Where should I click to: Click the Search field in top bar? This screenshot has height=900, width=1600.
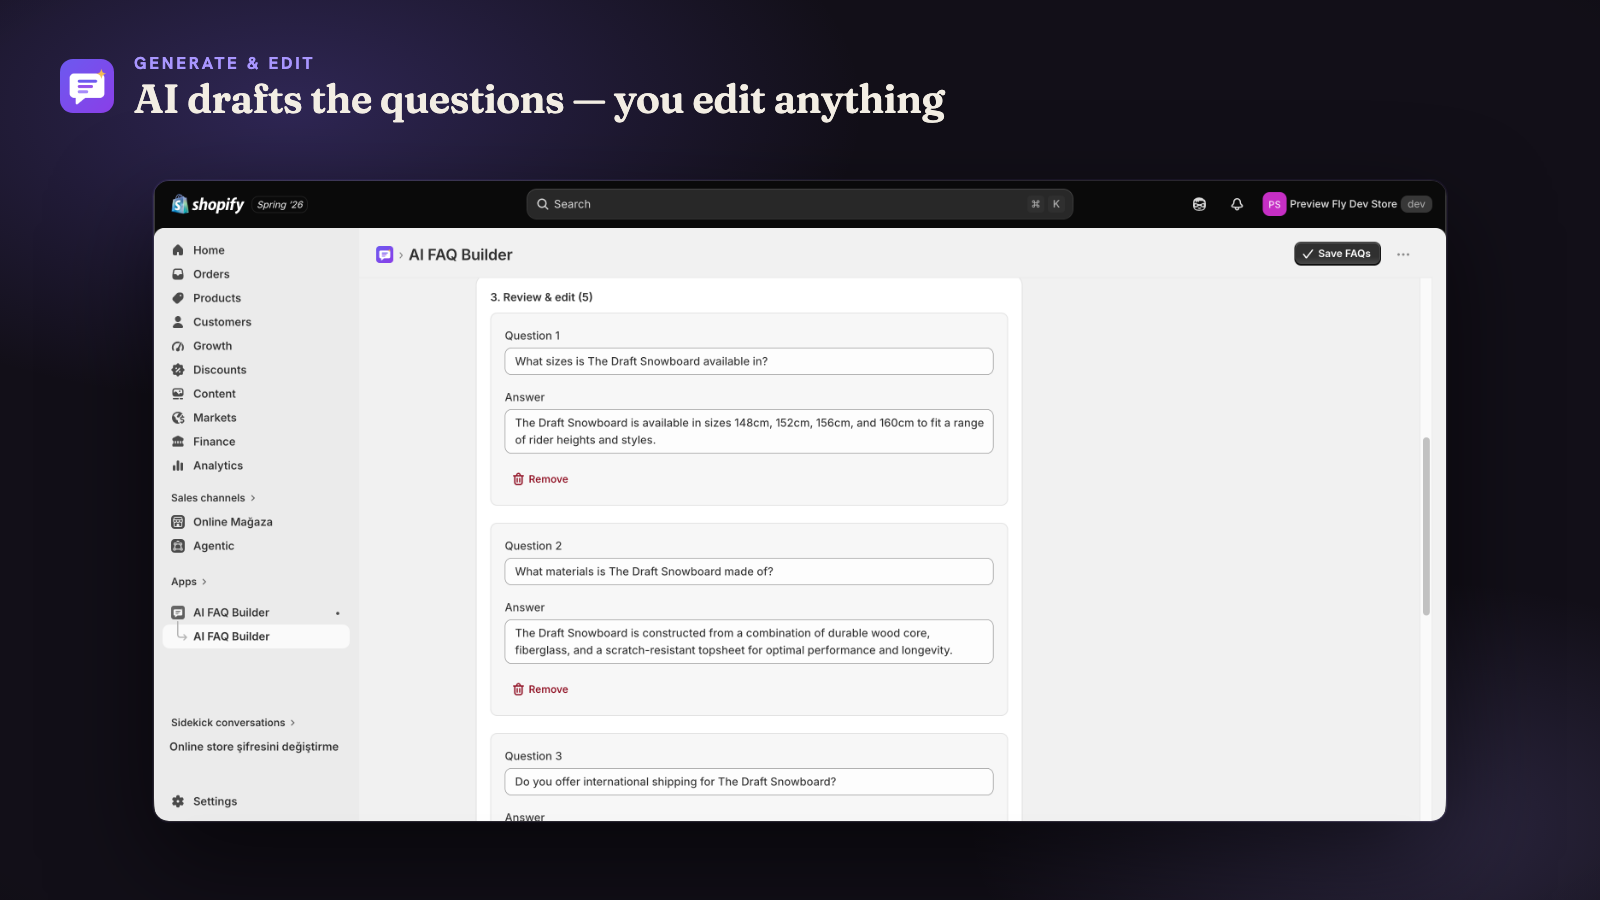coord(799,204)
